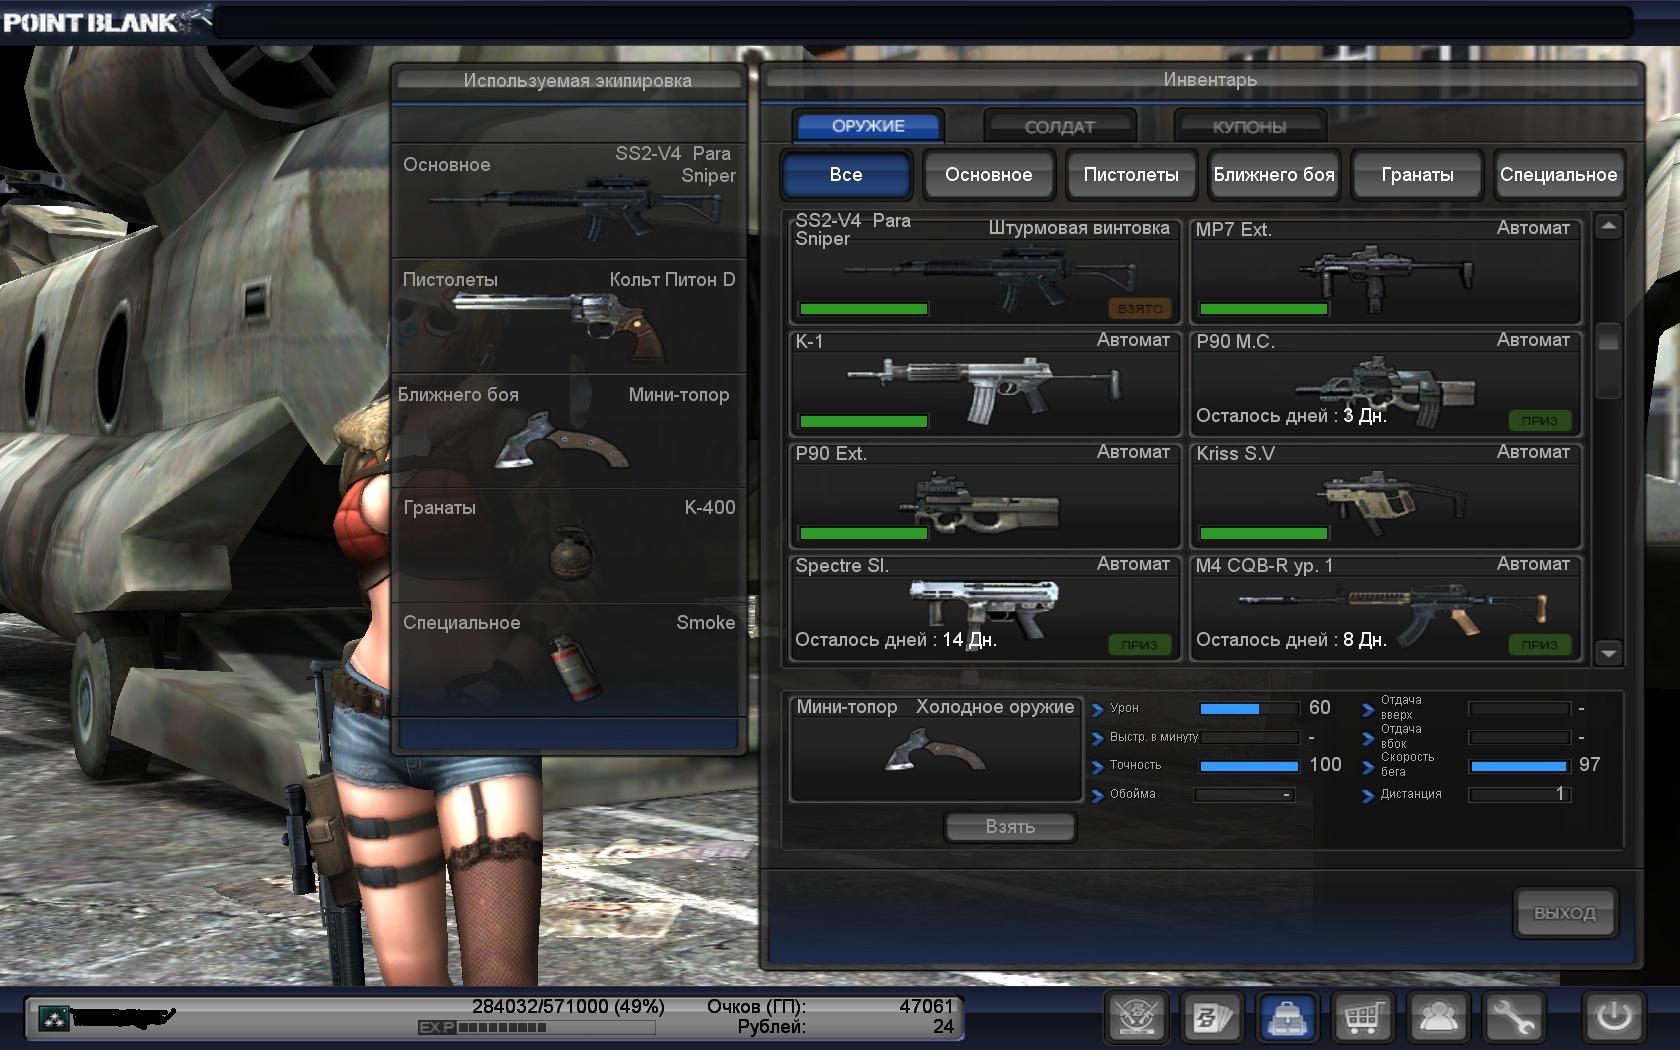This screenshot has height=1050, width=1680.
Task: Select the P90 Ext. weapon card
Action: [985, 495]
